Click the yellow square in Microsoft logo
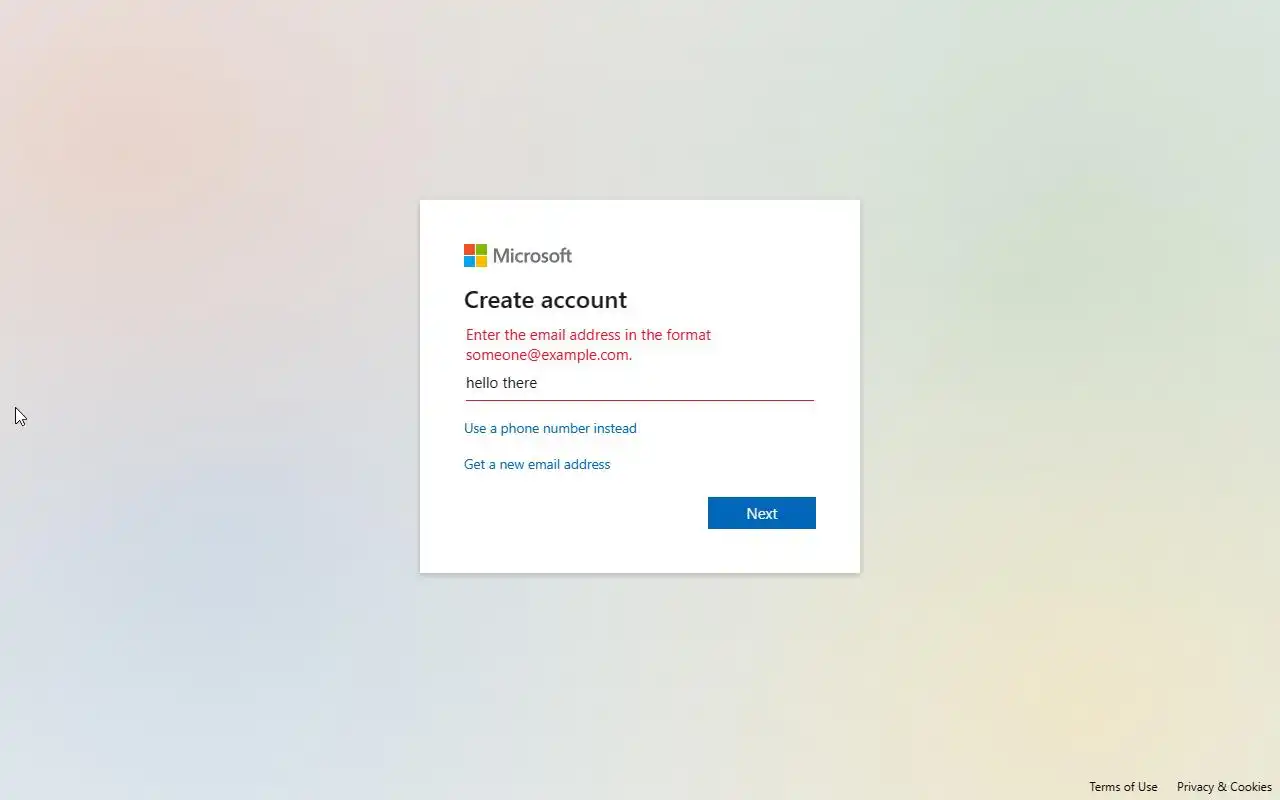Screen dimensions: 1280x800 pos(481,262)
